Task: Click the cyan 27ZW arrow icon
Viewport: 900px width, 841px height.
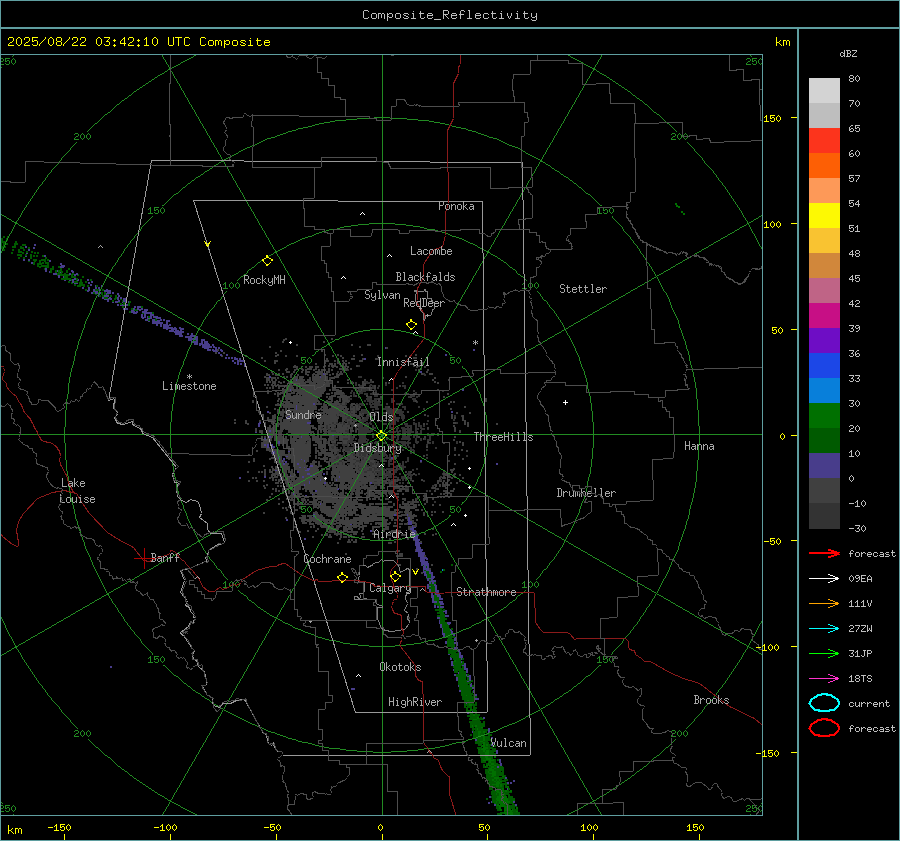Action: tap(824, 629)
